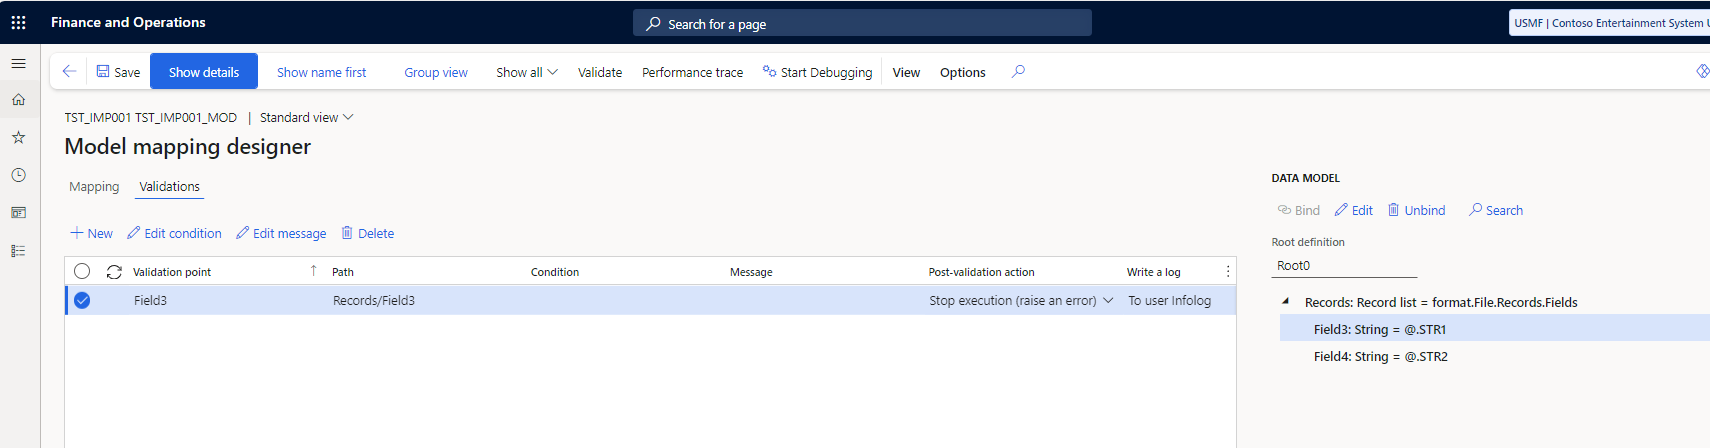Click the diamond icon at the toolbar's right edge

coord(1702,71)
